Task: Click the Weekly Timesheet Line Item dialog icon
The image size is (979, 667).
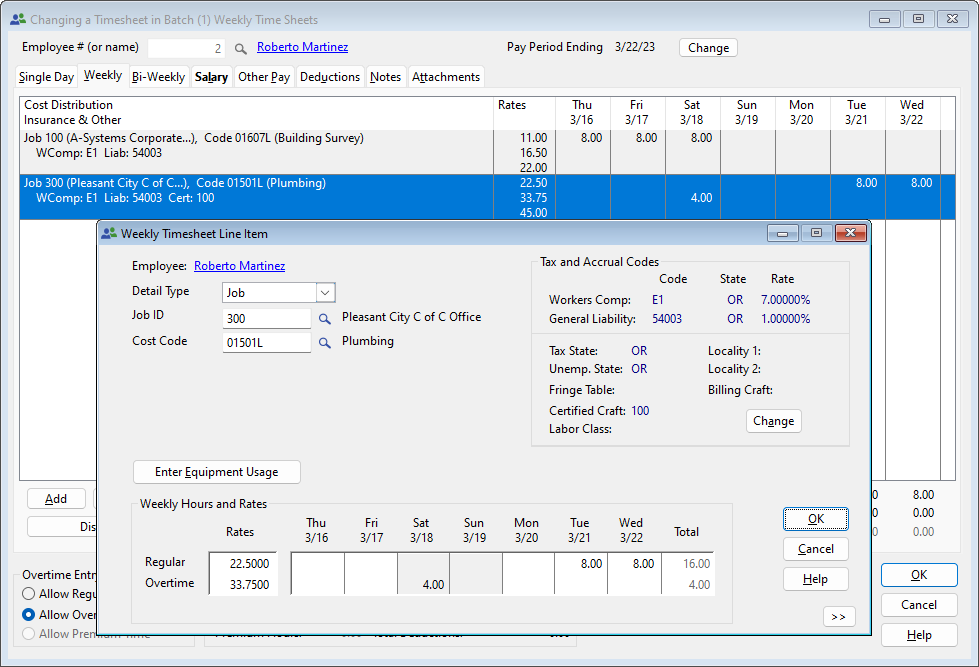Action: 110,233
